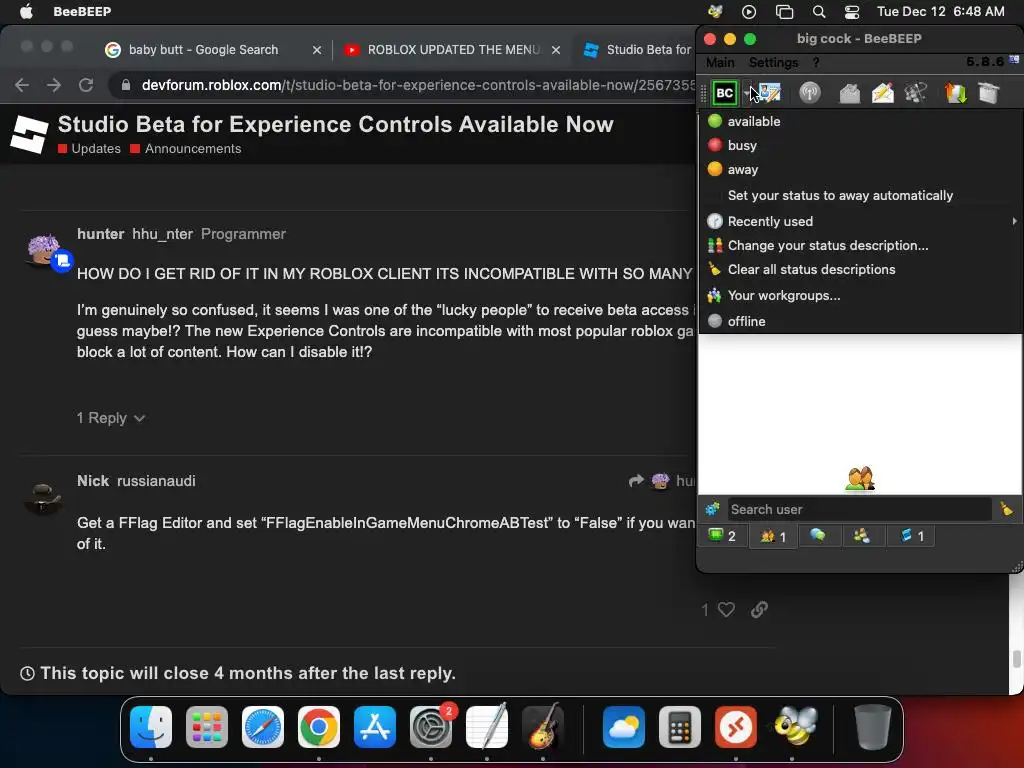
Task: Click the Roblox logo on DevForum
Action: coord(29,134)
